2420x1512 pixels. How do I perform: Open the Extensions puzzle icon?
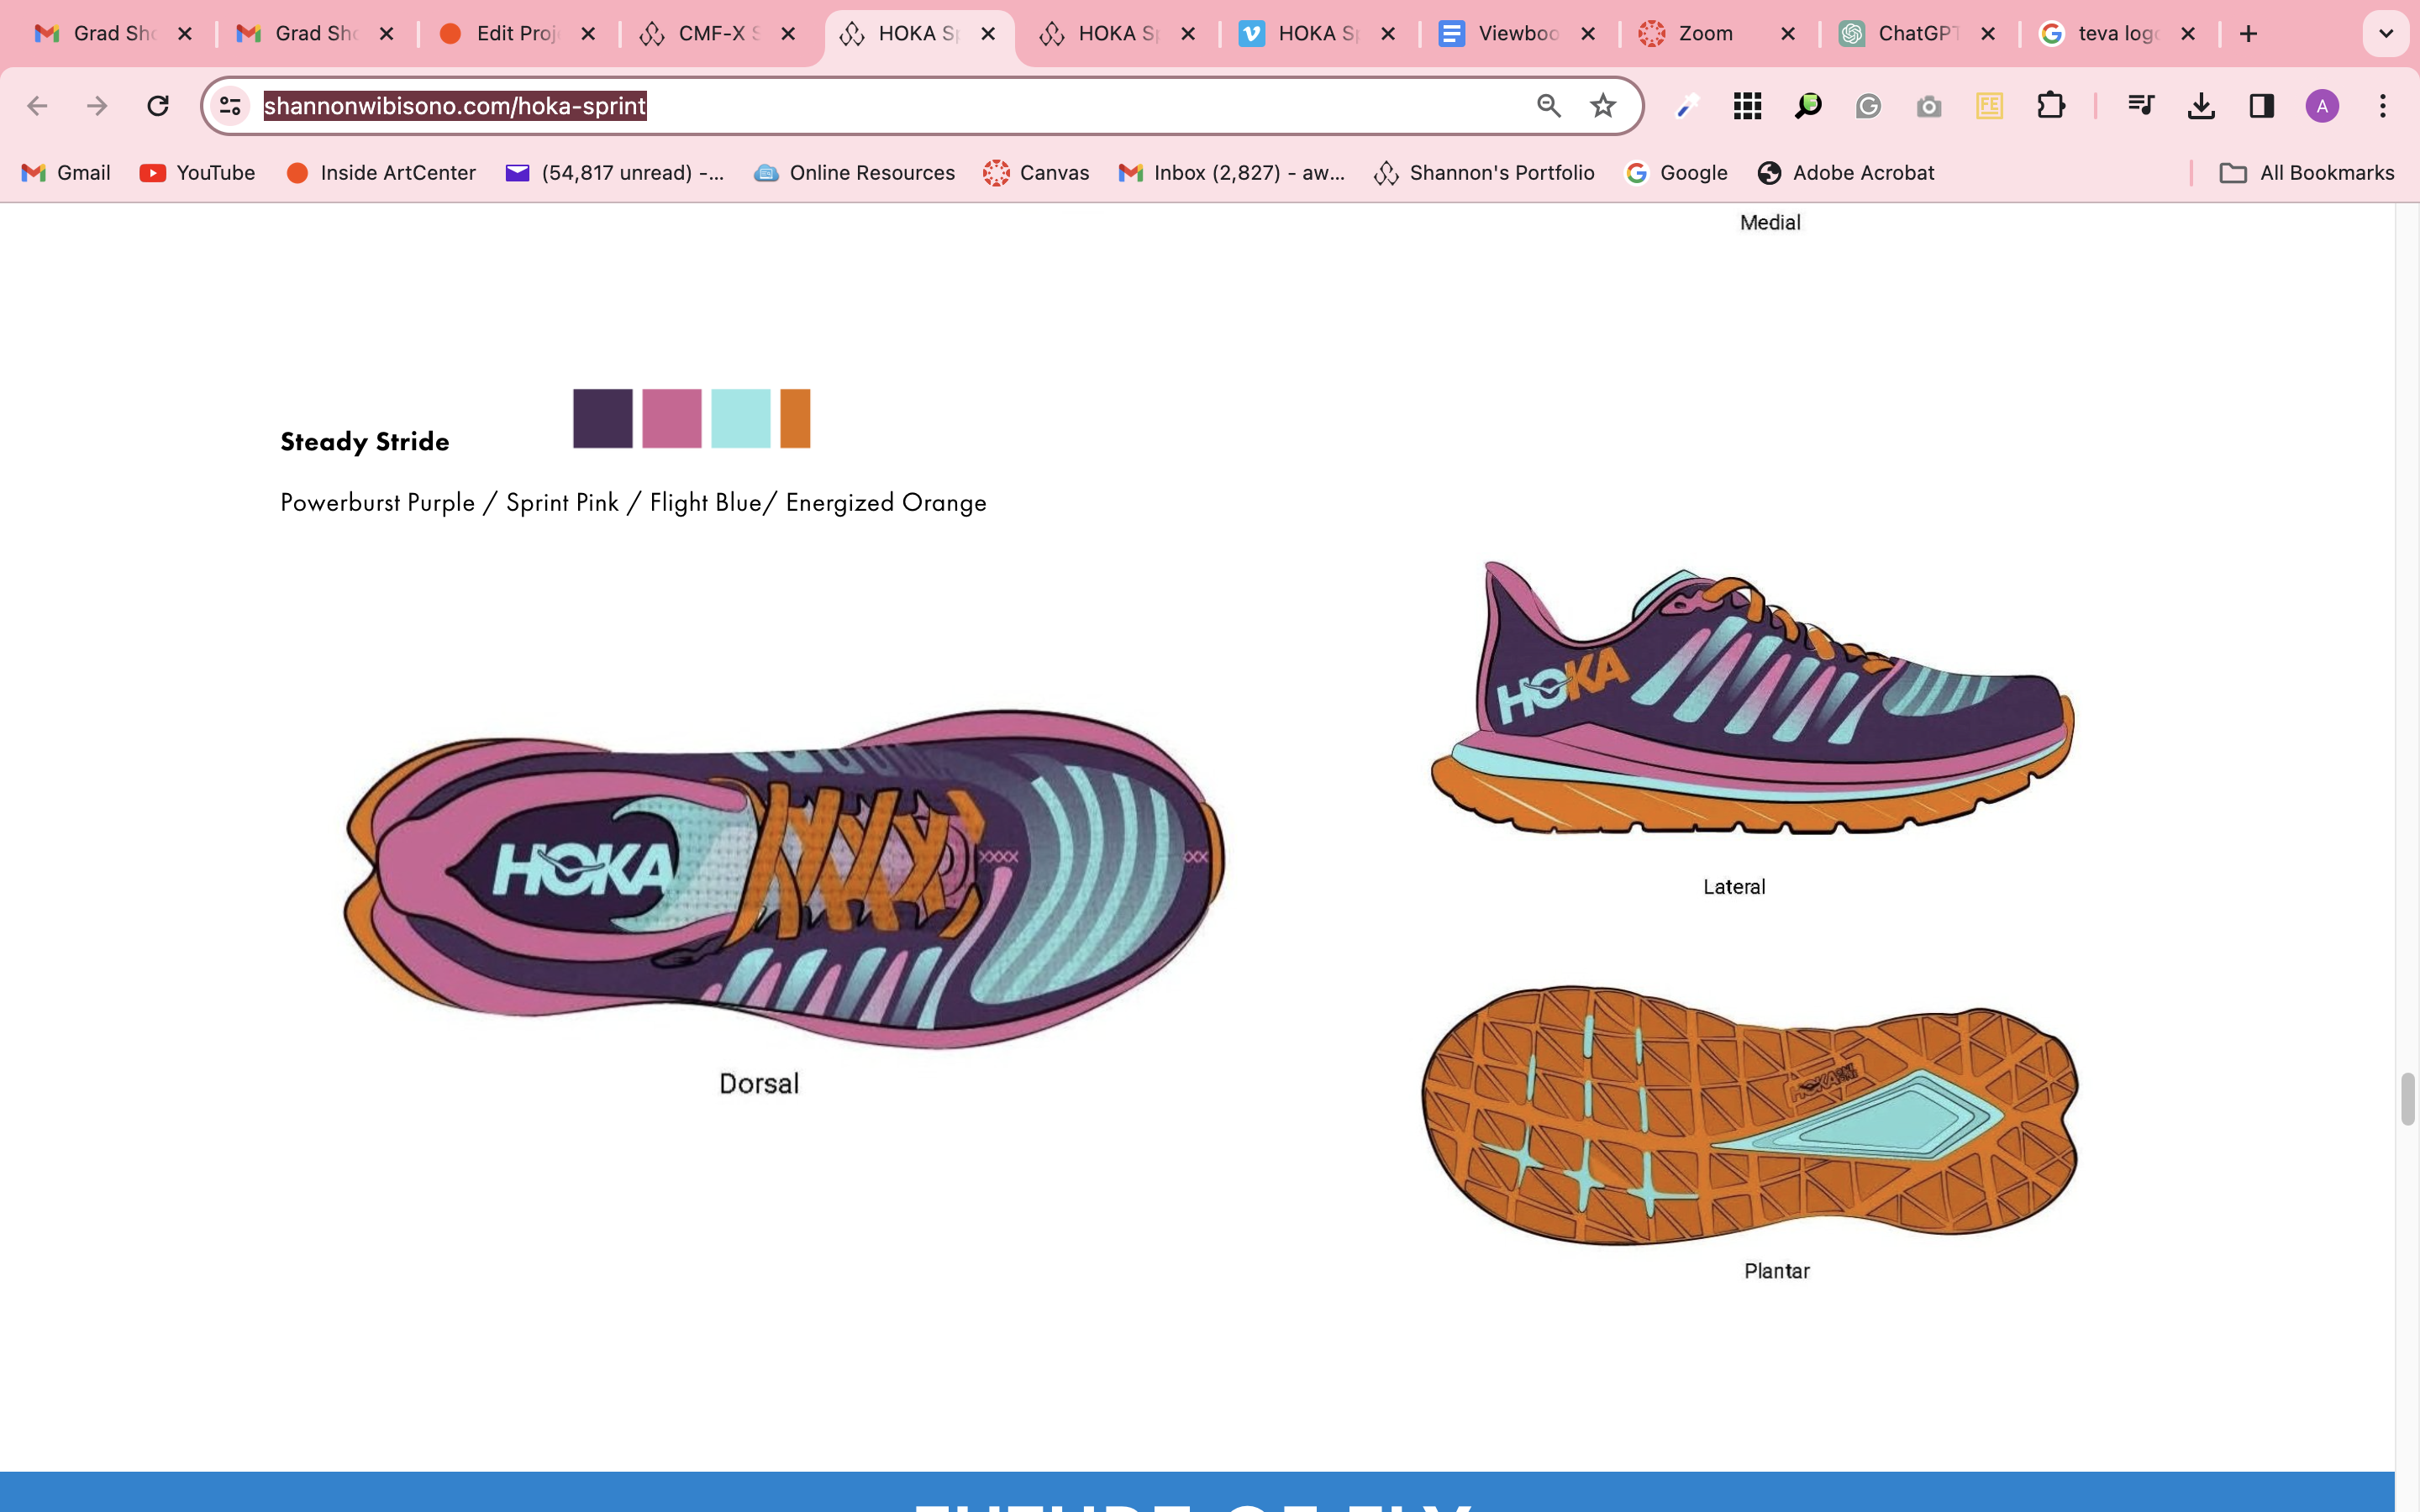pos(2050,106)
